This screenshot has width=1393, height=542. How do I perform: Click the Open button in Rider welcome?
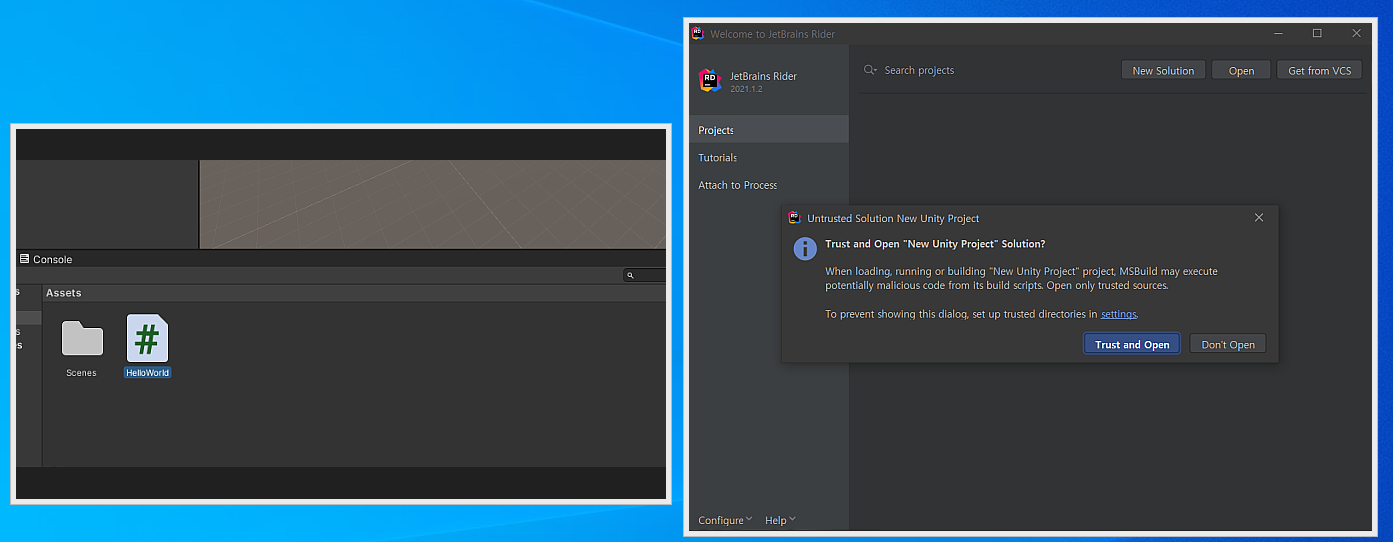1241,70
